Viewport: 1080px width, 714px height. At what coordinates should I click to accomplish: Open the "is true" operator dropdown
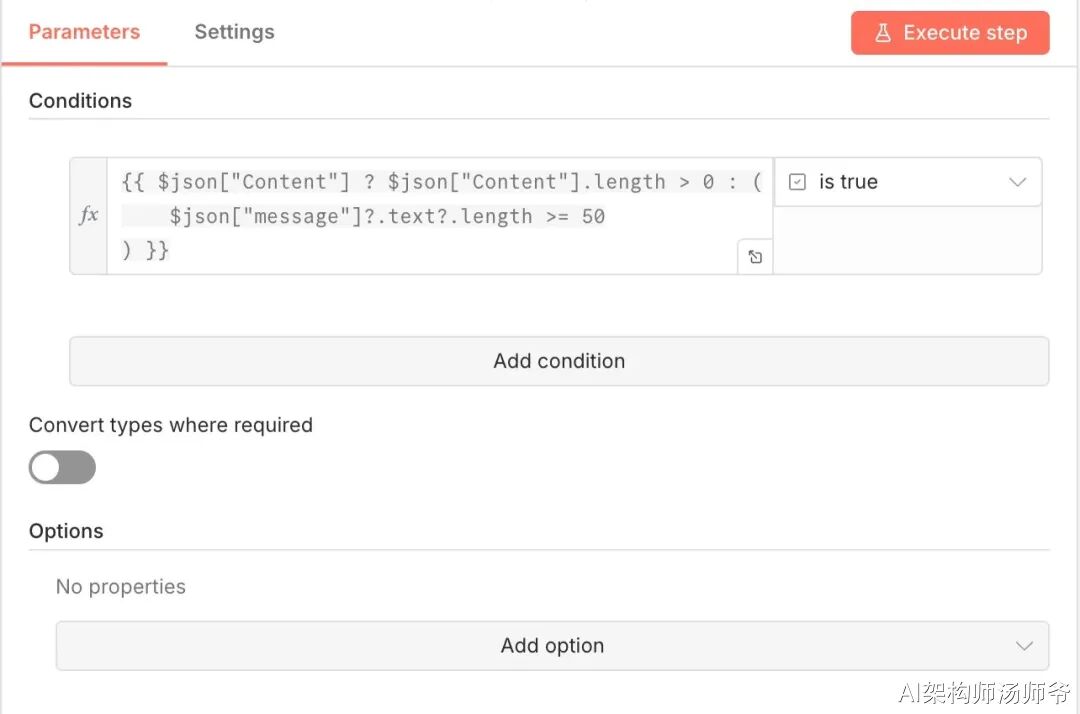click(x=907, y=182)
